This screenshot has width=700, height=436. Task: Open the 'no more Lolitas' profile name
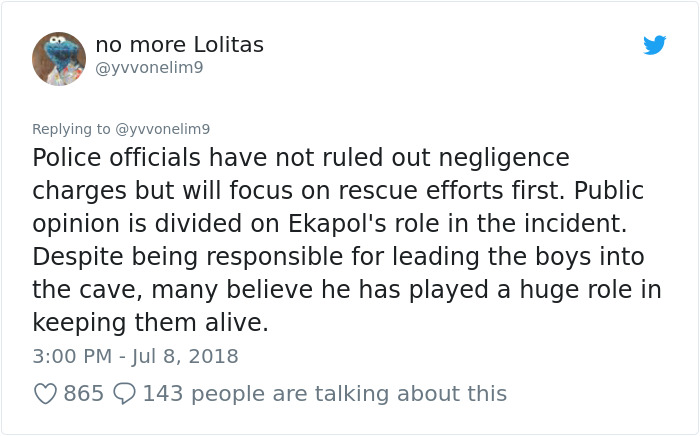(x=179, y=45)
